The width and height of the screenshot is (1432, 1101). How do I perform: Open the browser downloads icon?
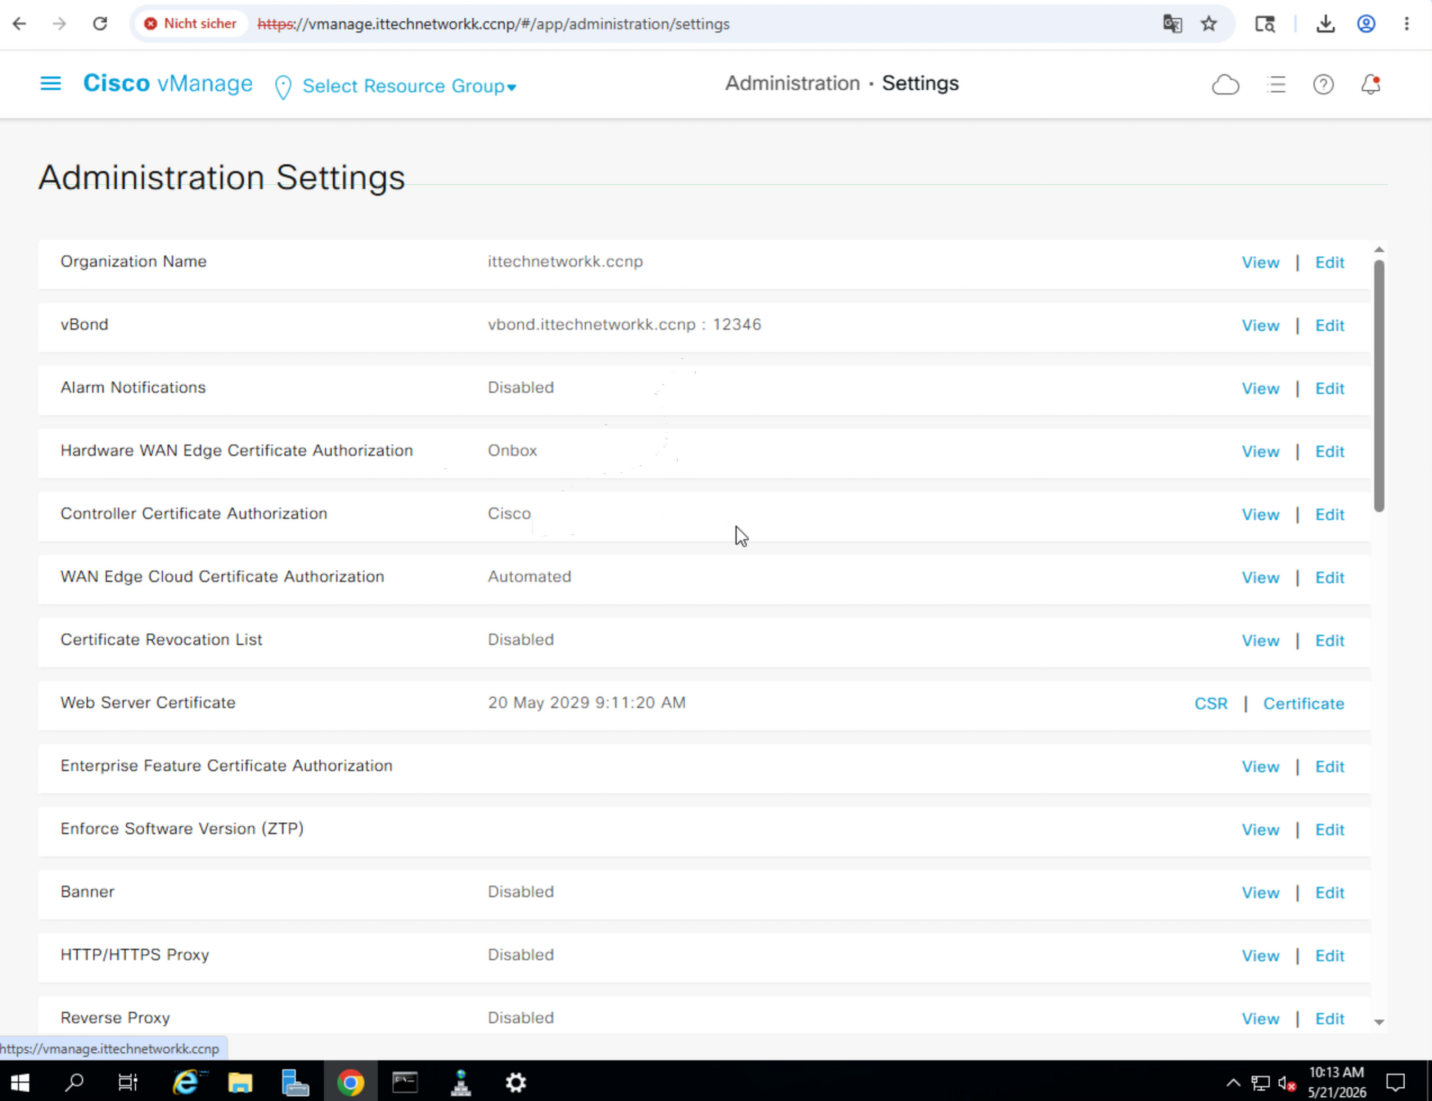pyautogui.click(x=1326, y=24)
